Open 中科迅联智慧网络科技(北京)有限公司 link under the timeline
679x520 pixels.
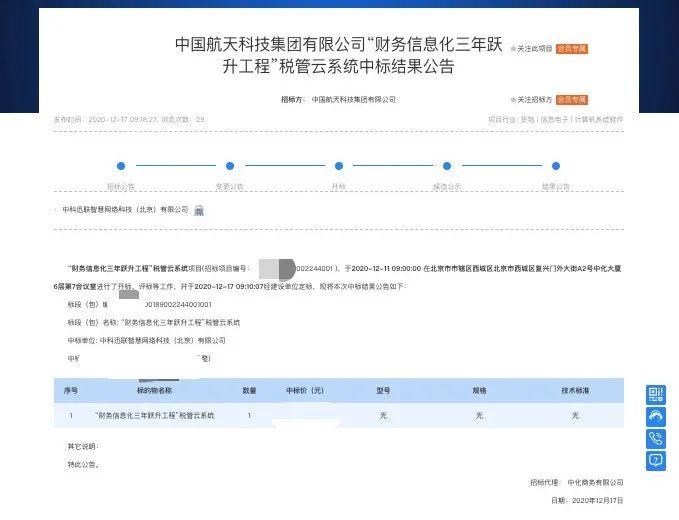tap(126, 210)
